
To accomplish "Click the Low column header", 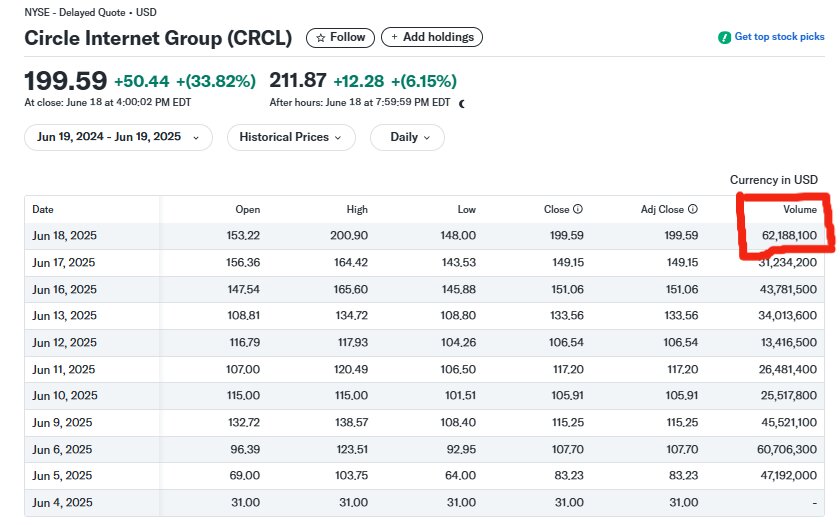I will coord(467,209).
